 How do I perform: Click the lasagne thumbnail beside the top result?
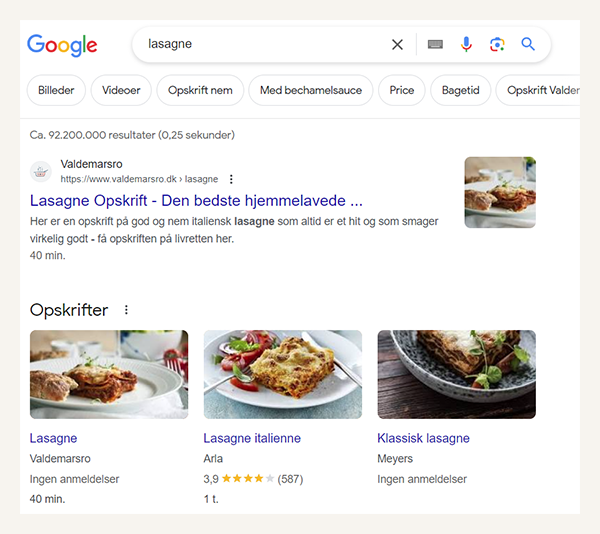[500, 192]
